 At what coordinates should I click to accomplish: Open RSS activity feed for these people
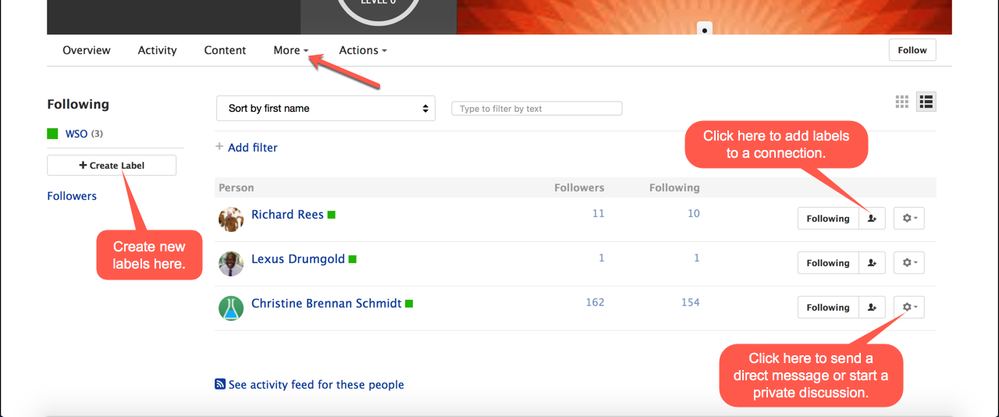309,385
